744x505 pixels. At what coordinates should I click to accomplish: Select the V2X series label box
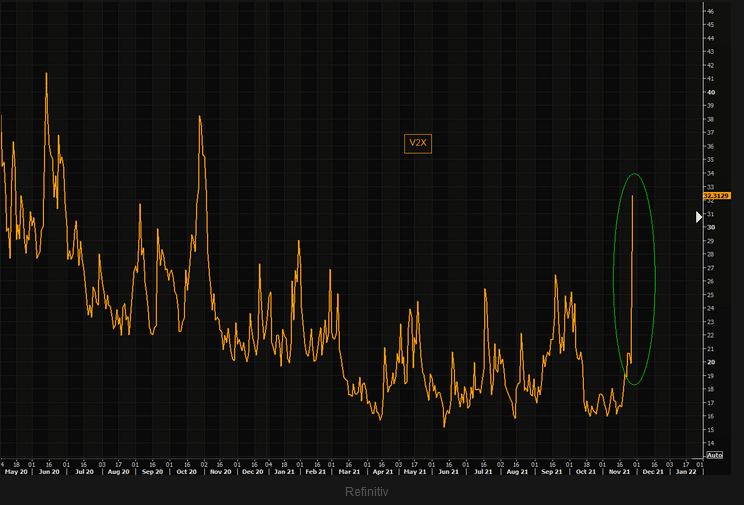tap(418, 143)
